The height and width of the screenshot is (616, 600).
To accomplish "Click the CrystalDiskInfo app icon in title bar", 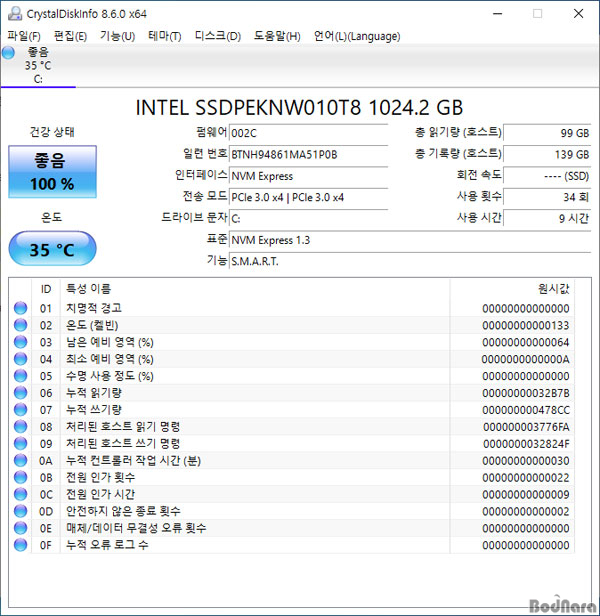I will (15, 14).
